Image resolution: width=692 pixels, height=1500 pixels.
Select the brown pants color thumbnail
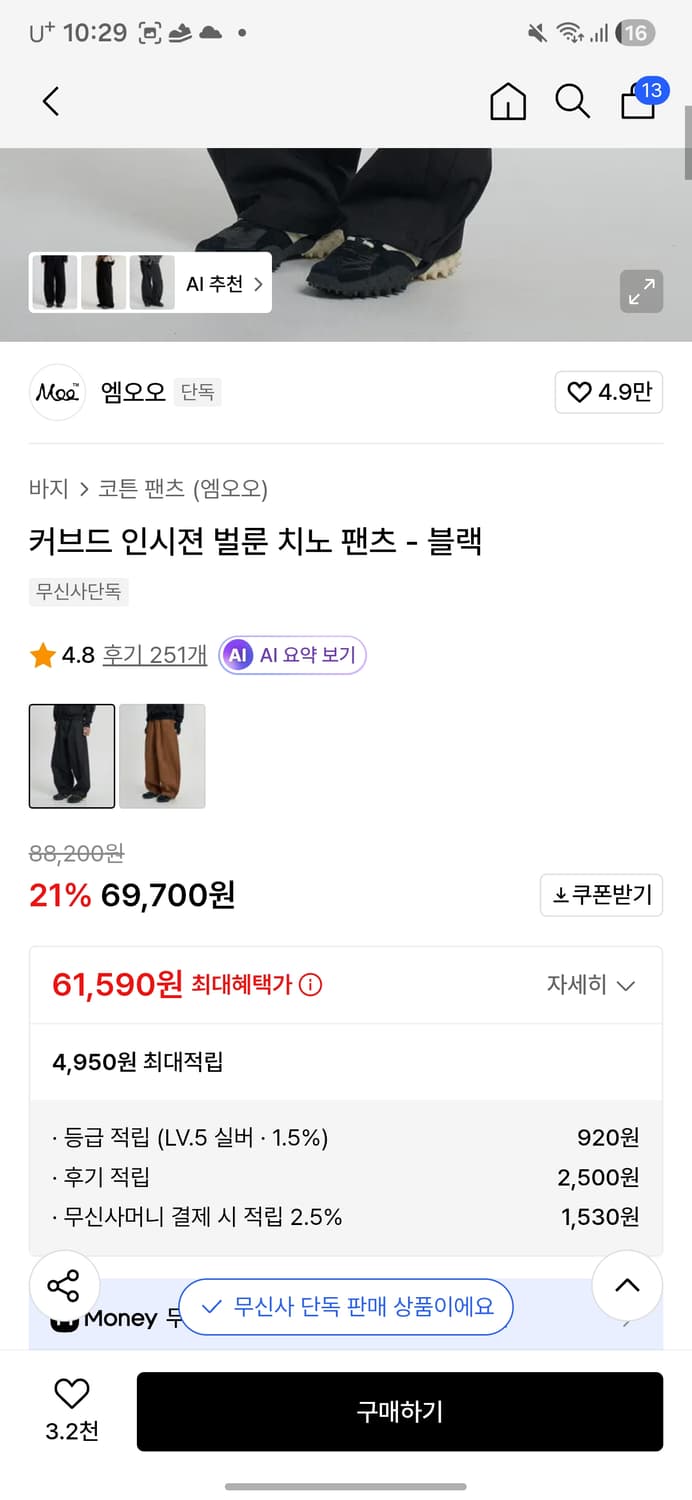pyautogui.click(x=162, y=756)
